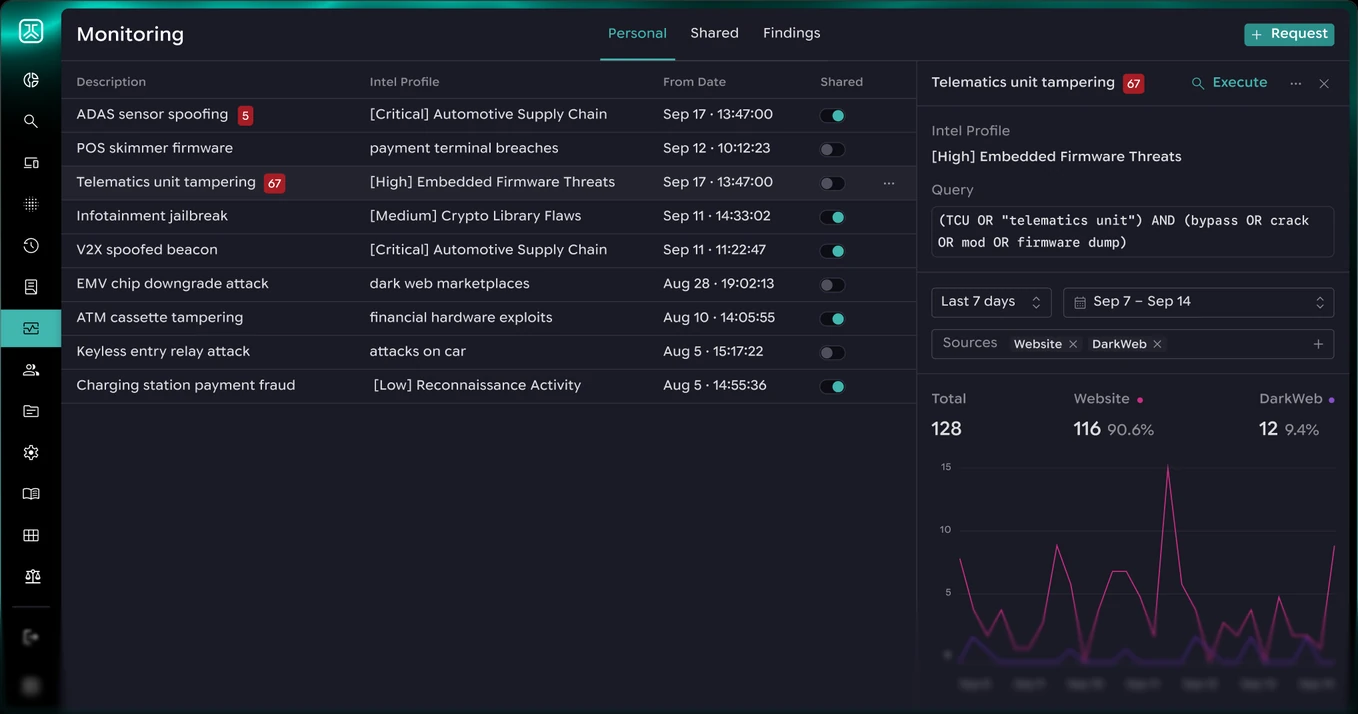This screenshot has height=714, width=1358.
Task: Toggle Shared for Infotainment jailbreak
Action: click(832, 217)
